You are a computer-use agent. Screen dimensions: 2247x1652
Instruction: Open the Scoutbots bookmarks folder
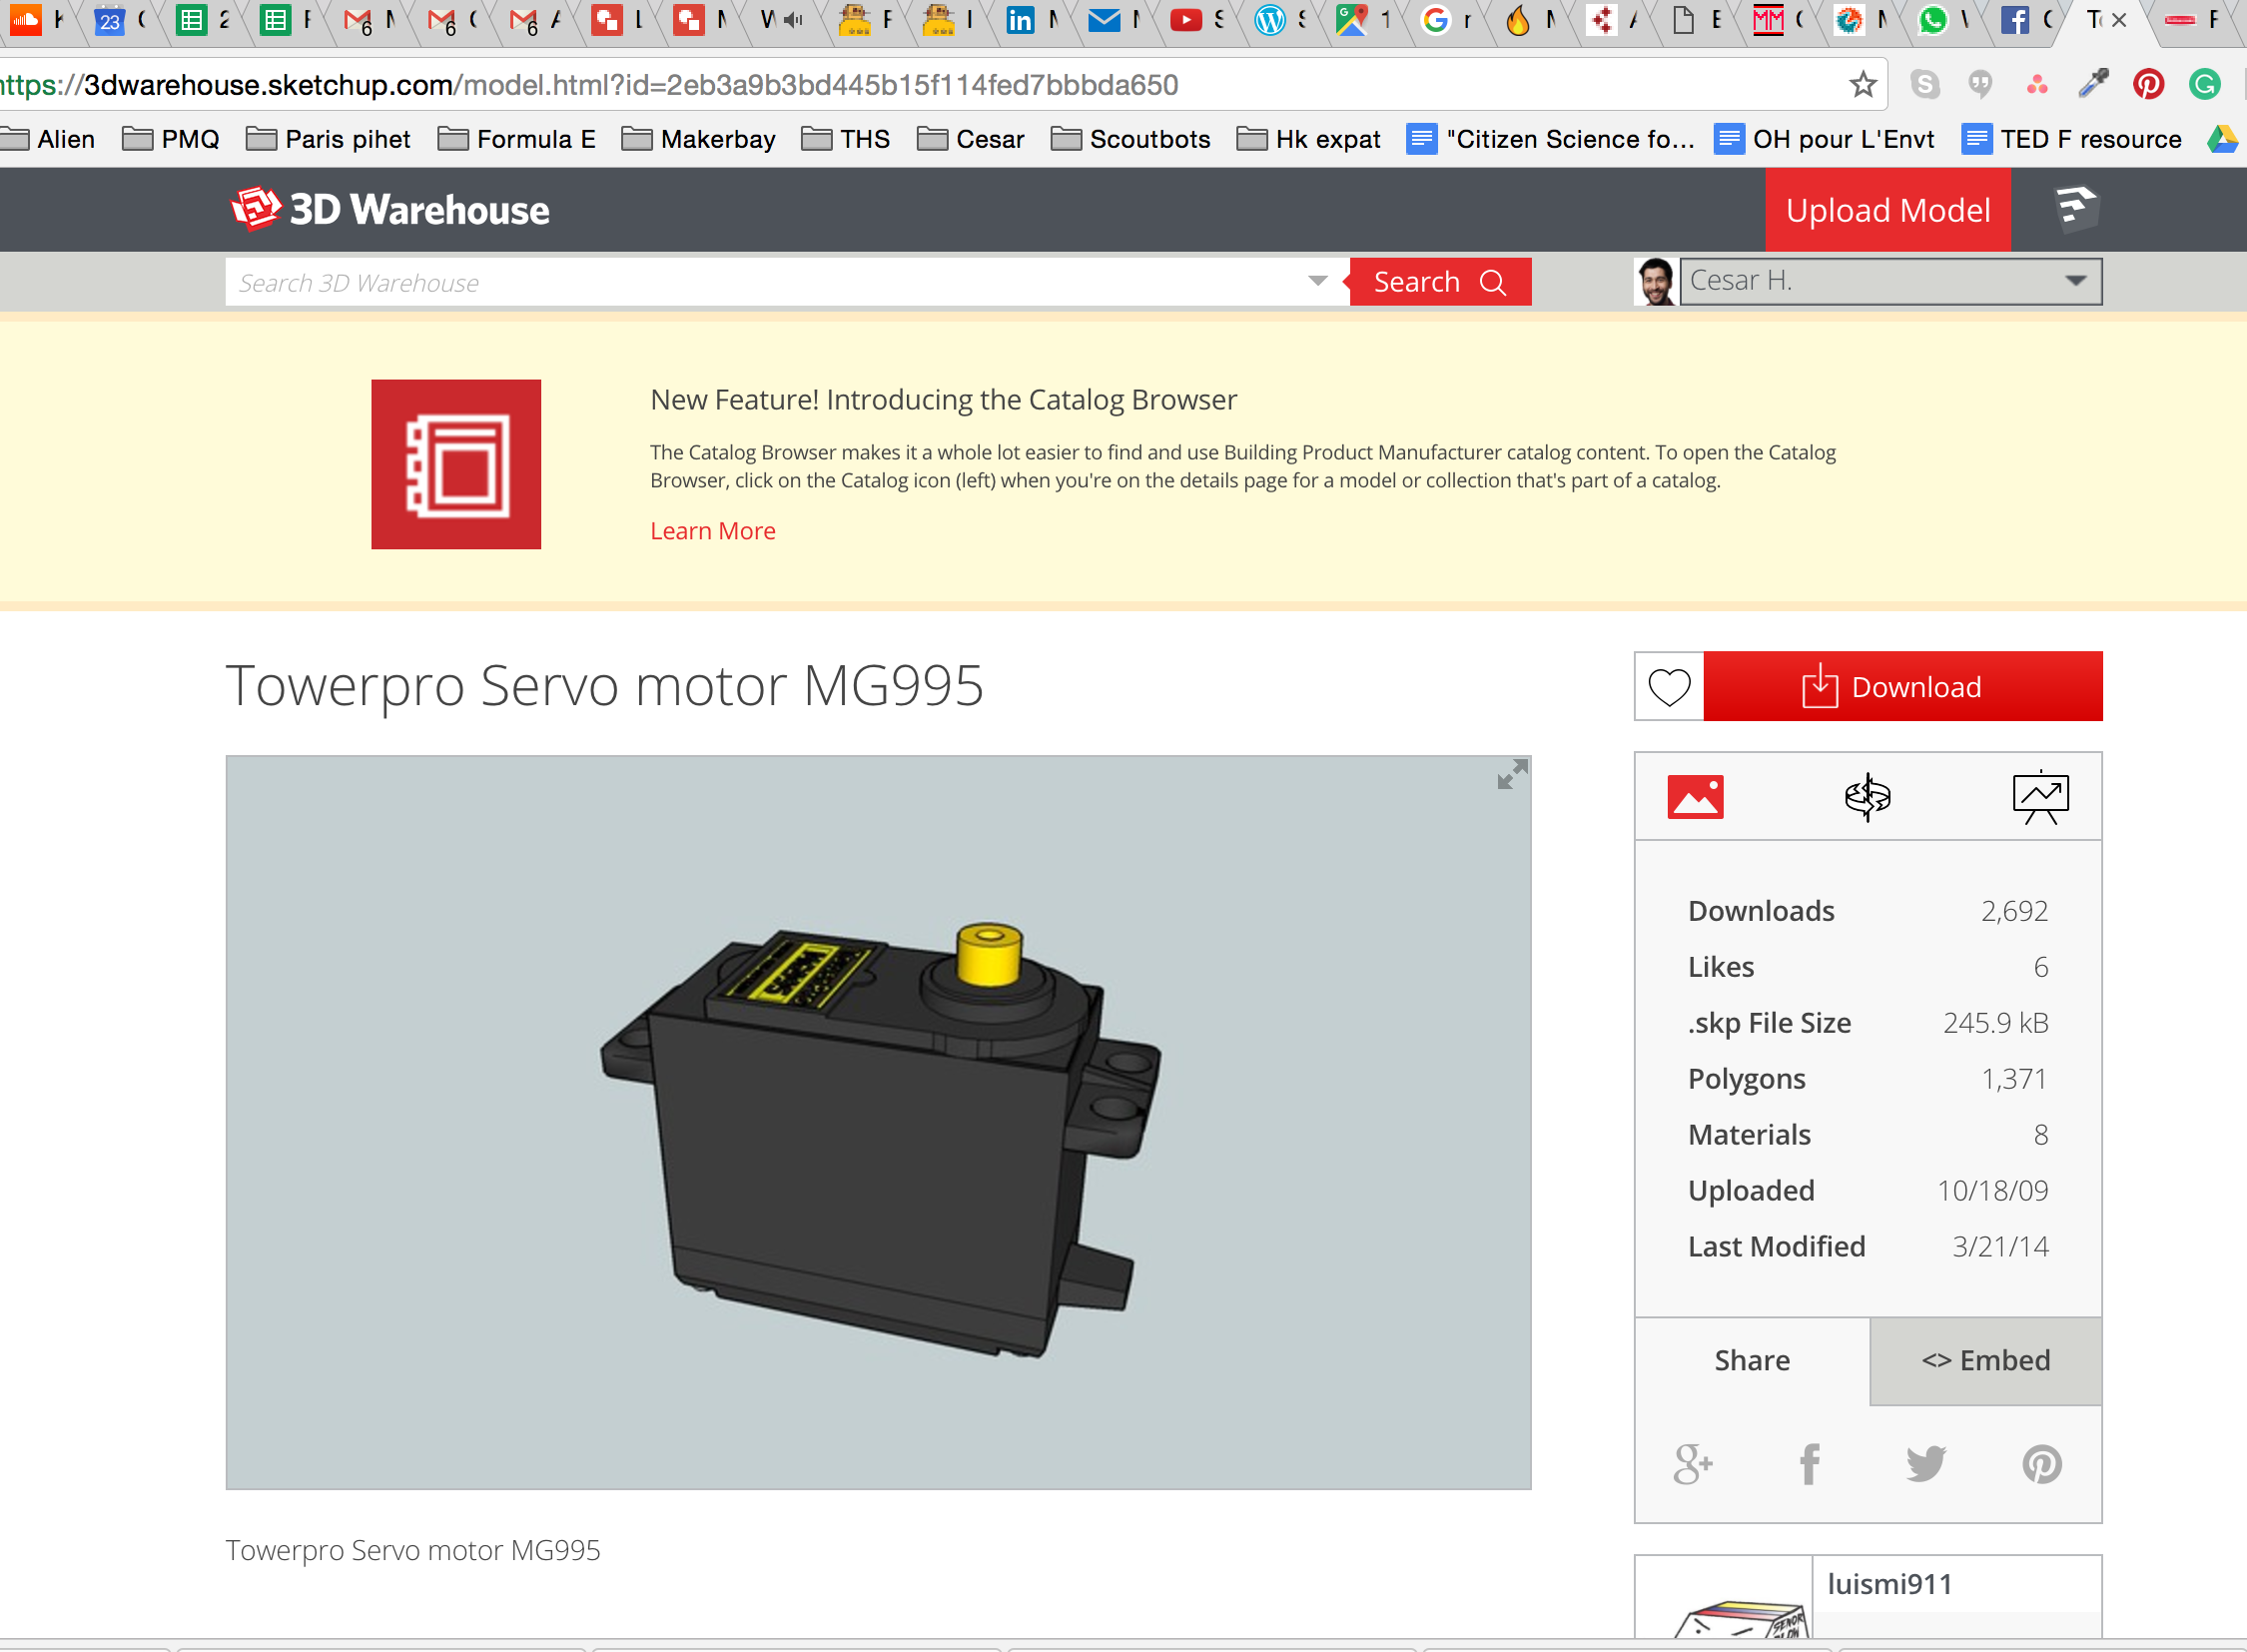coord(1130,139)
